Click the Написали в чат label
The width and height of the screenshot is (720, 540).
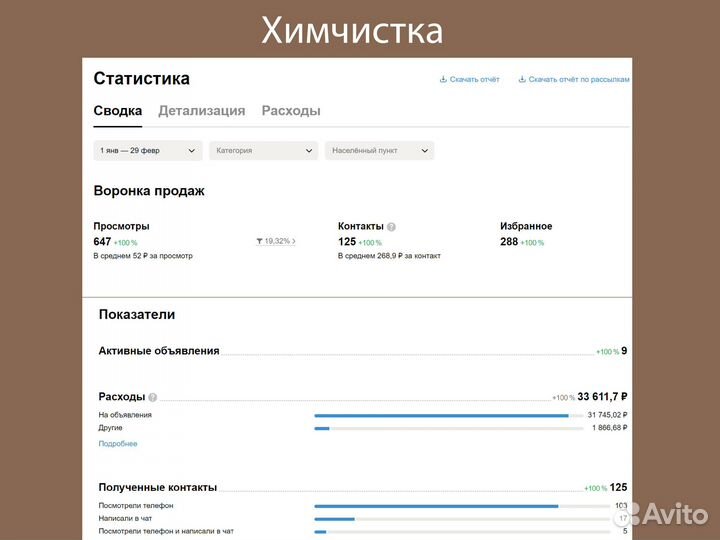point(125,518)
